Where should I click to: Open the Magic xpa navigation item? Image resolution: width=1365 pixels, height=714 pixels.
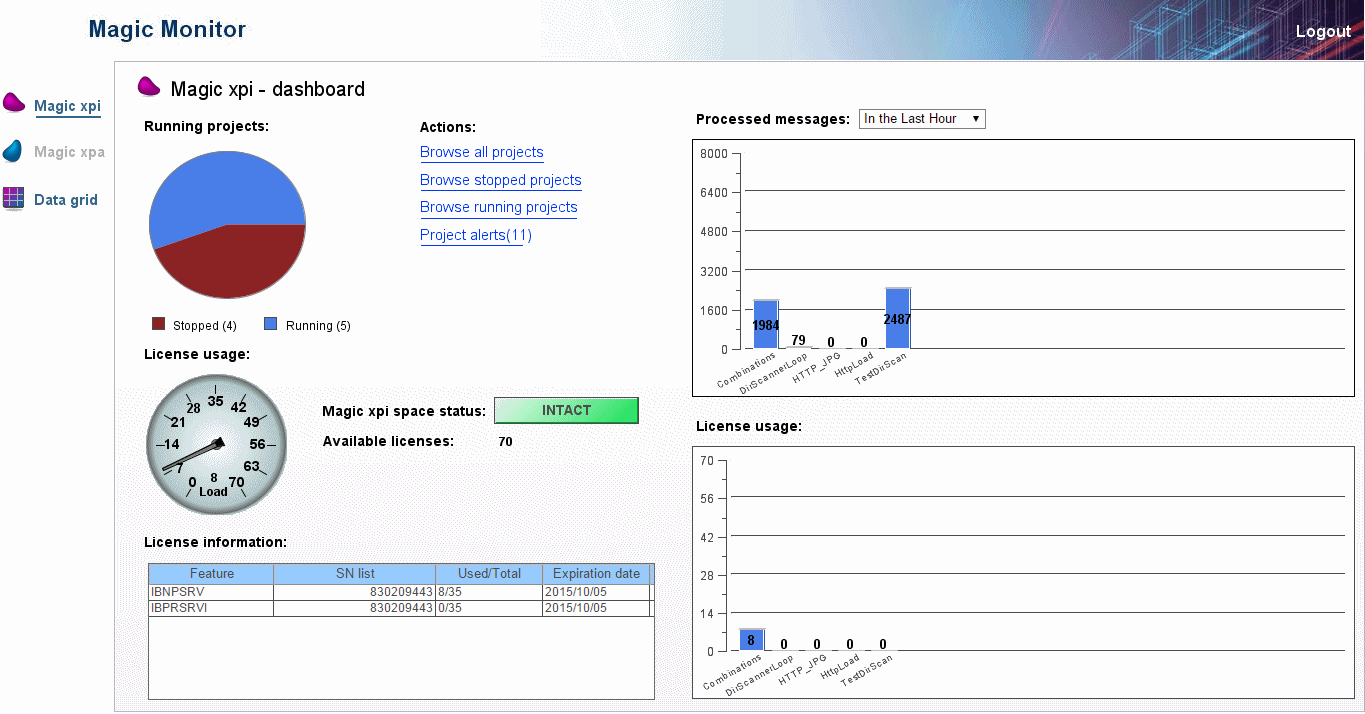[69, 152]
